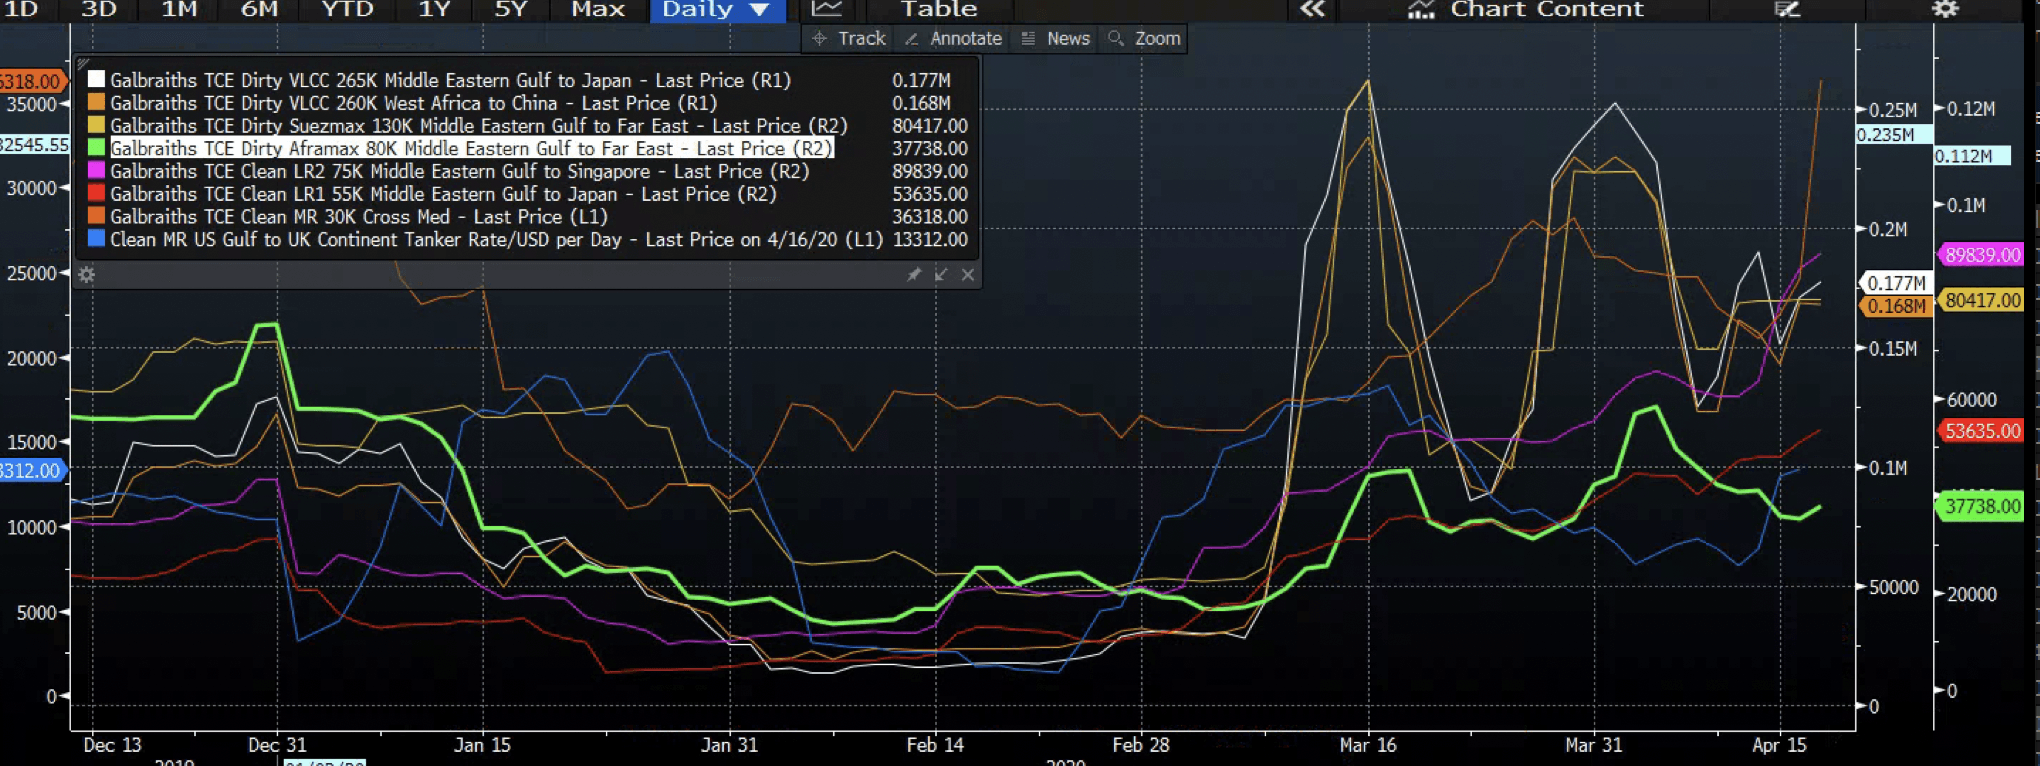Viewport: 2040px width, 766px height.
Task: Activate the Annotate tool
Action: coord(952,38)
